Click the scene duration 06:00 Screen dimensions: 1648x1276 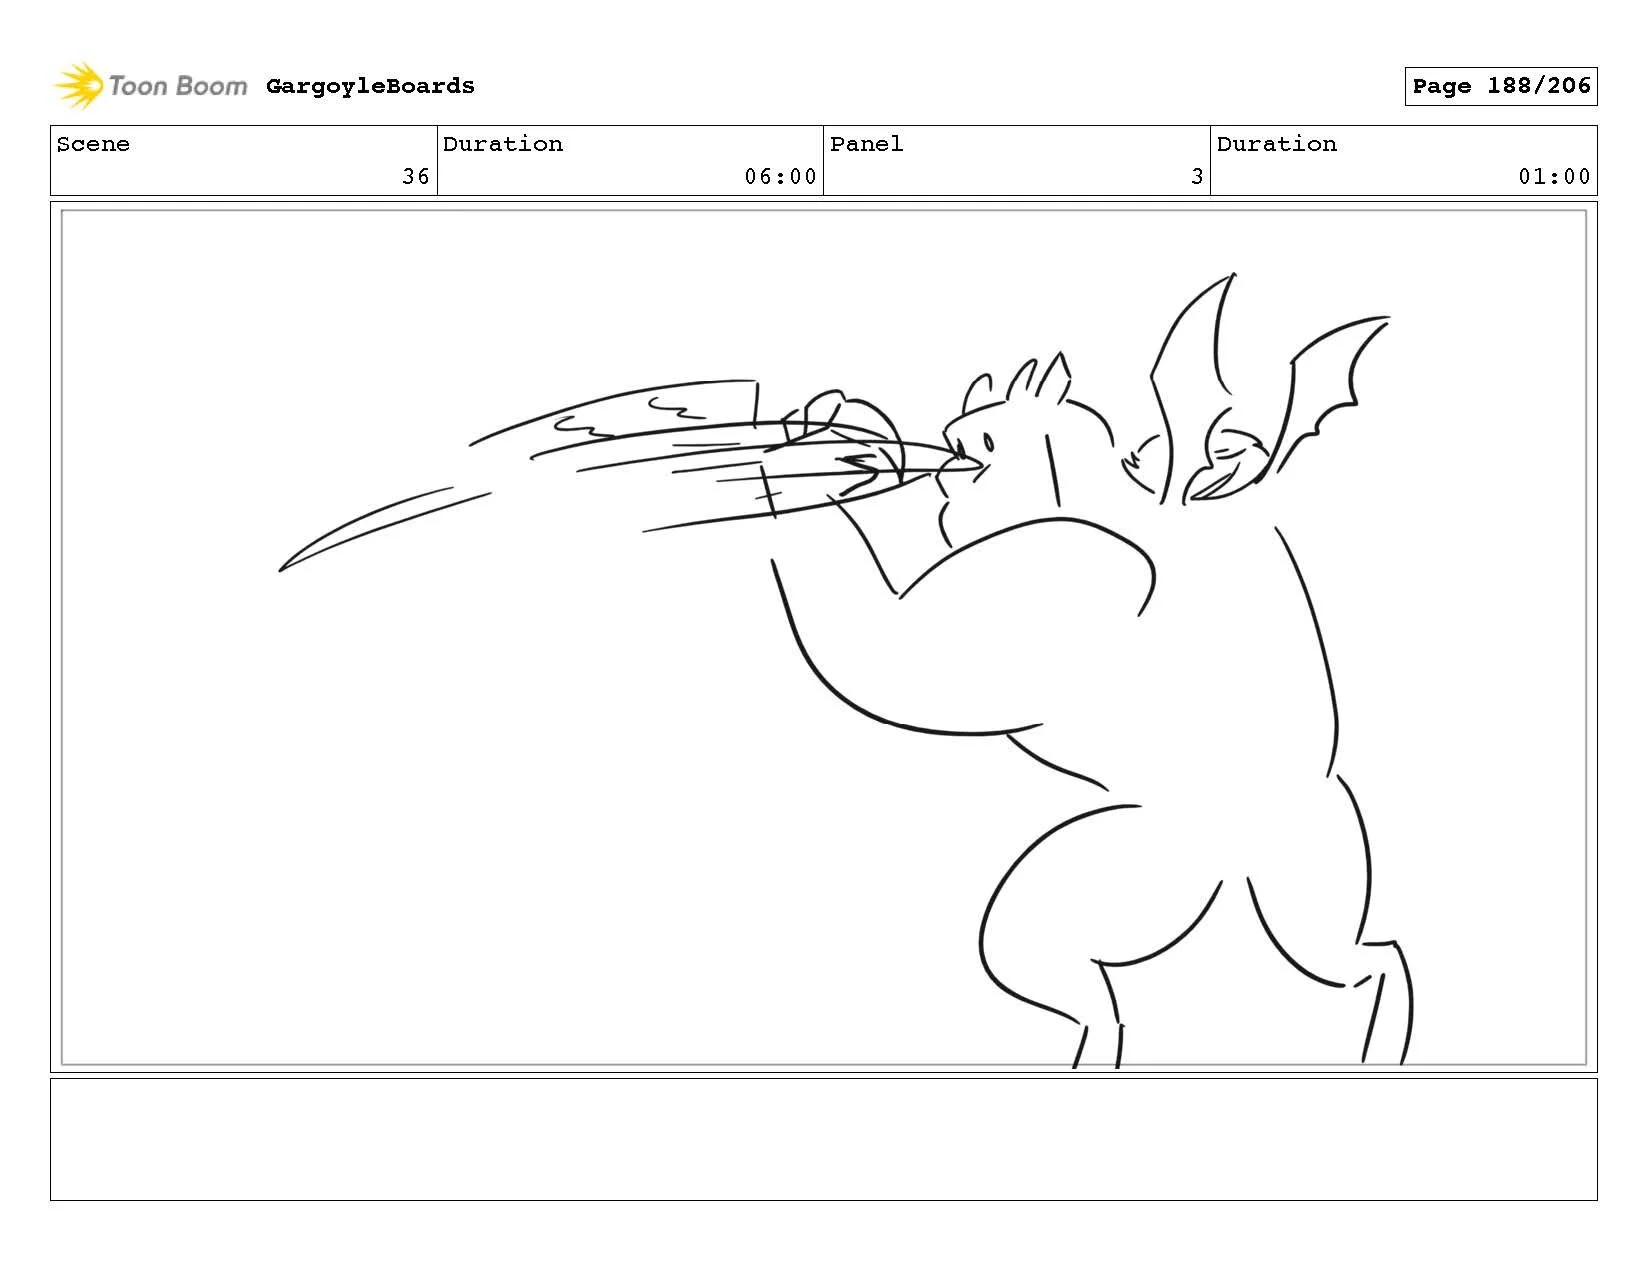(780, 177)
